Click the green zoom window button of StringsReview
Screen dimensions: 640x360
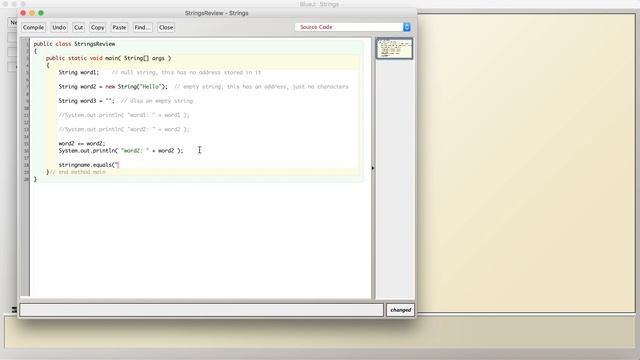(41, 13)
